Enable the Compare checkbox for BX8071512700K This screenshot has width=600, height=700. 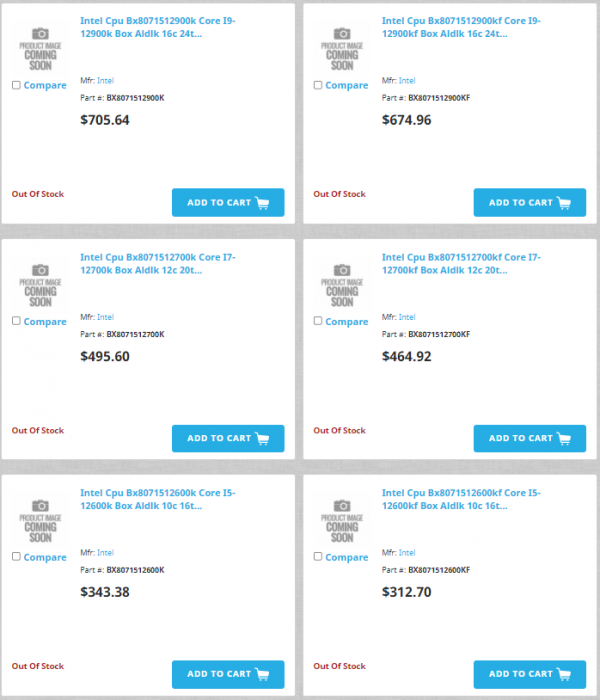[x=16, y=321]
